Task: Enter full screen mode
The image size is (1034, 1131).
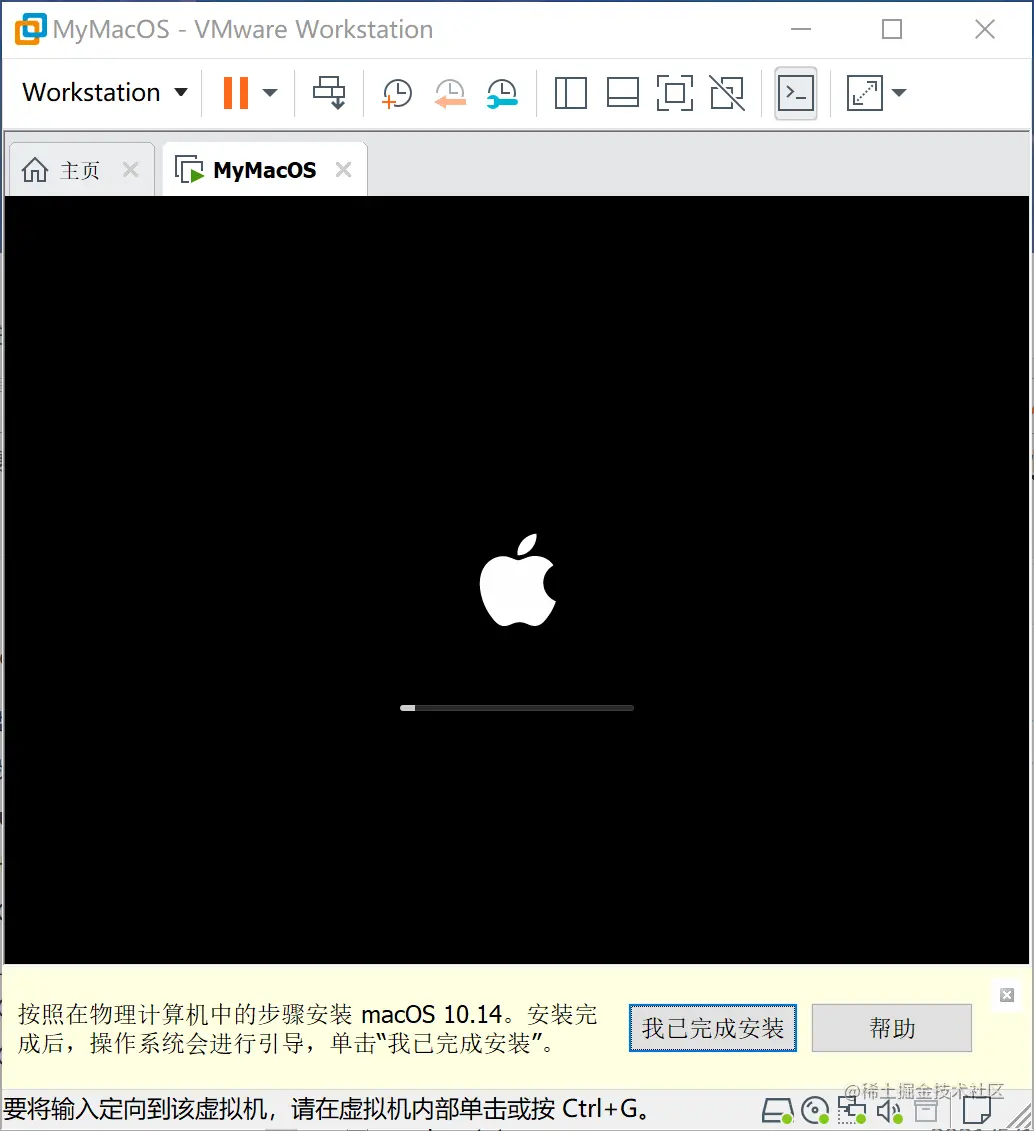Action: click(x=675, y=93)
